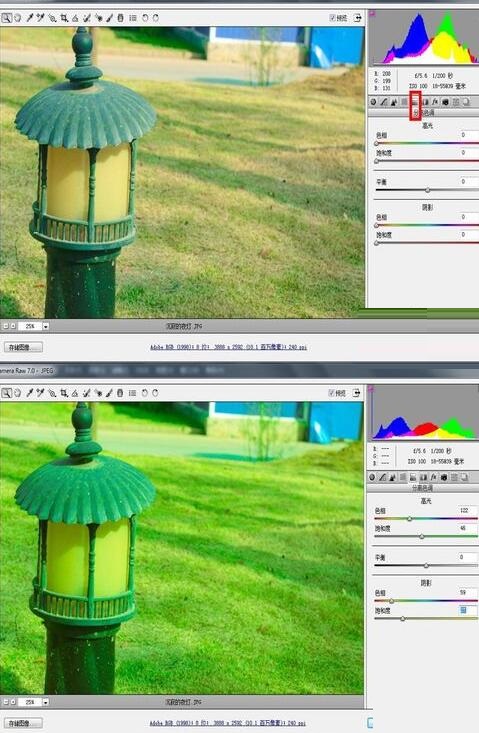Click Save Image button in upper window

coord(23,347)
